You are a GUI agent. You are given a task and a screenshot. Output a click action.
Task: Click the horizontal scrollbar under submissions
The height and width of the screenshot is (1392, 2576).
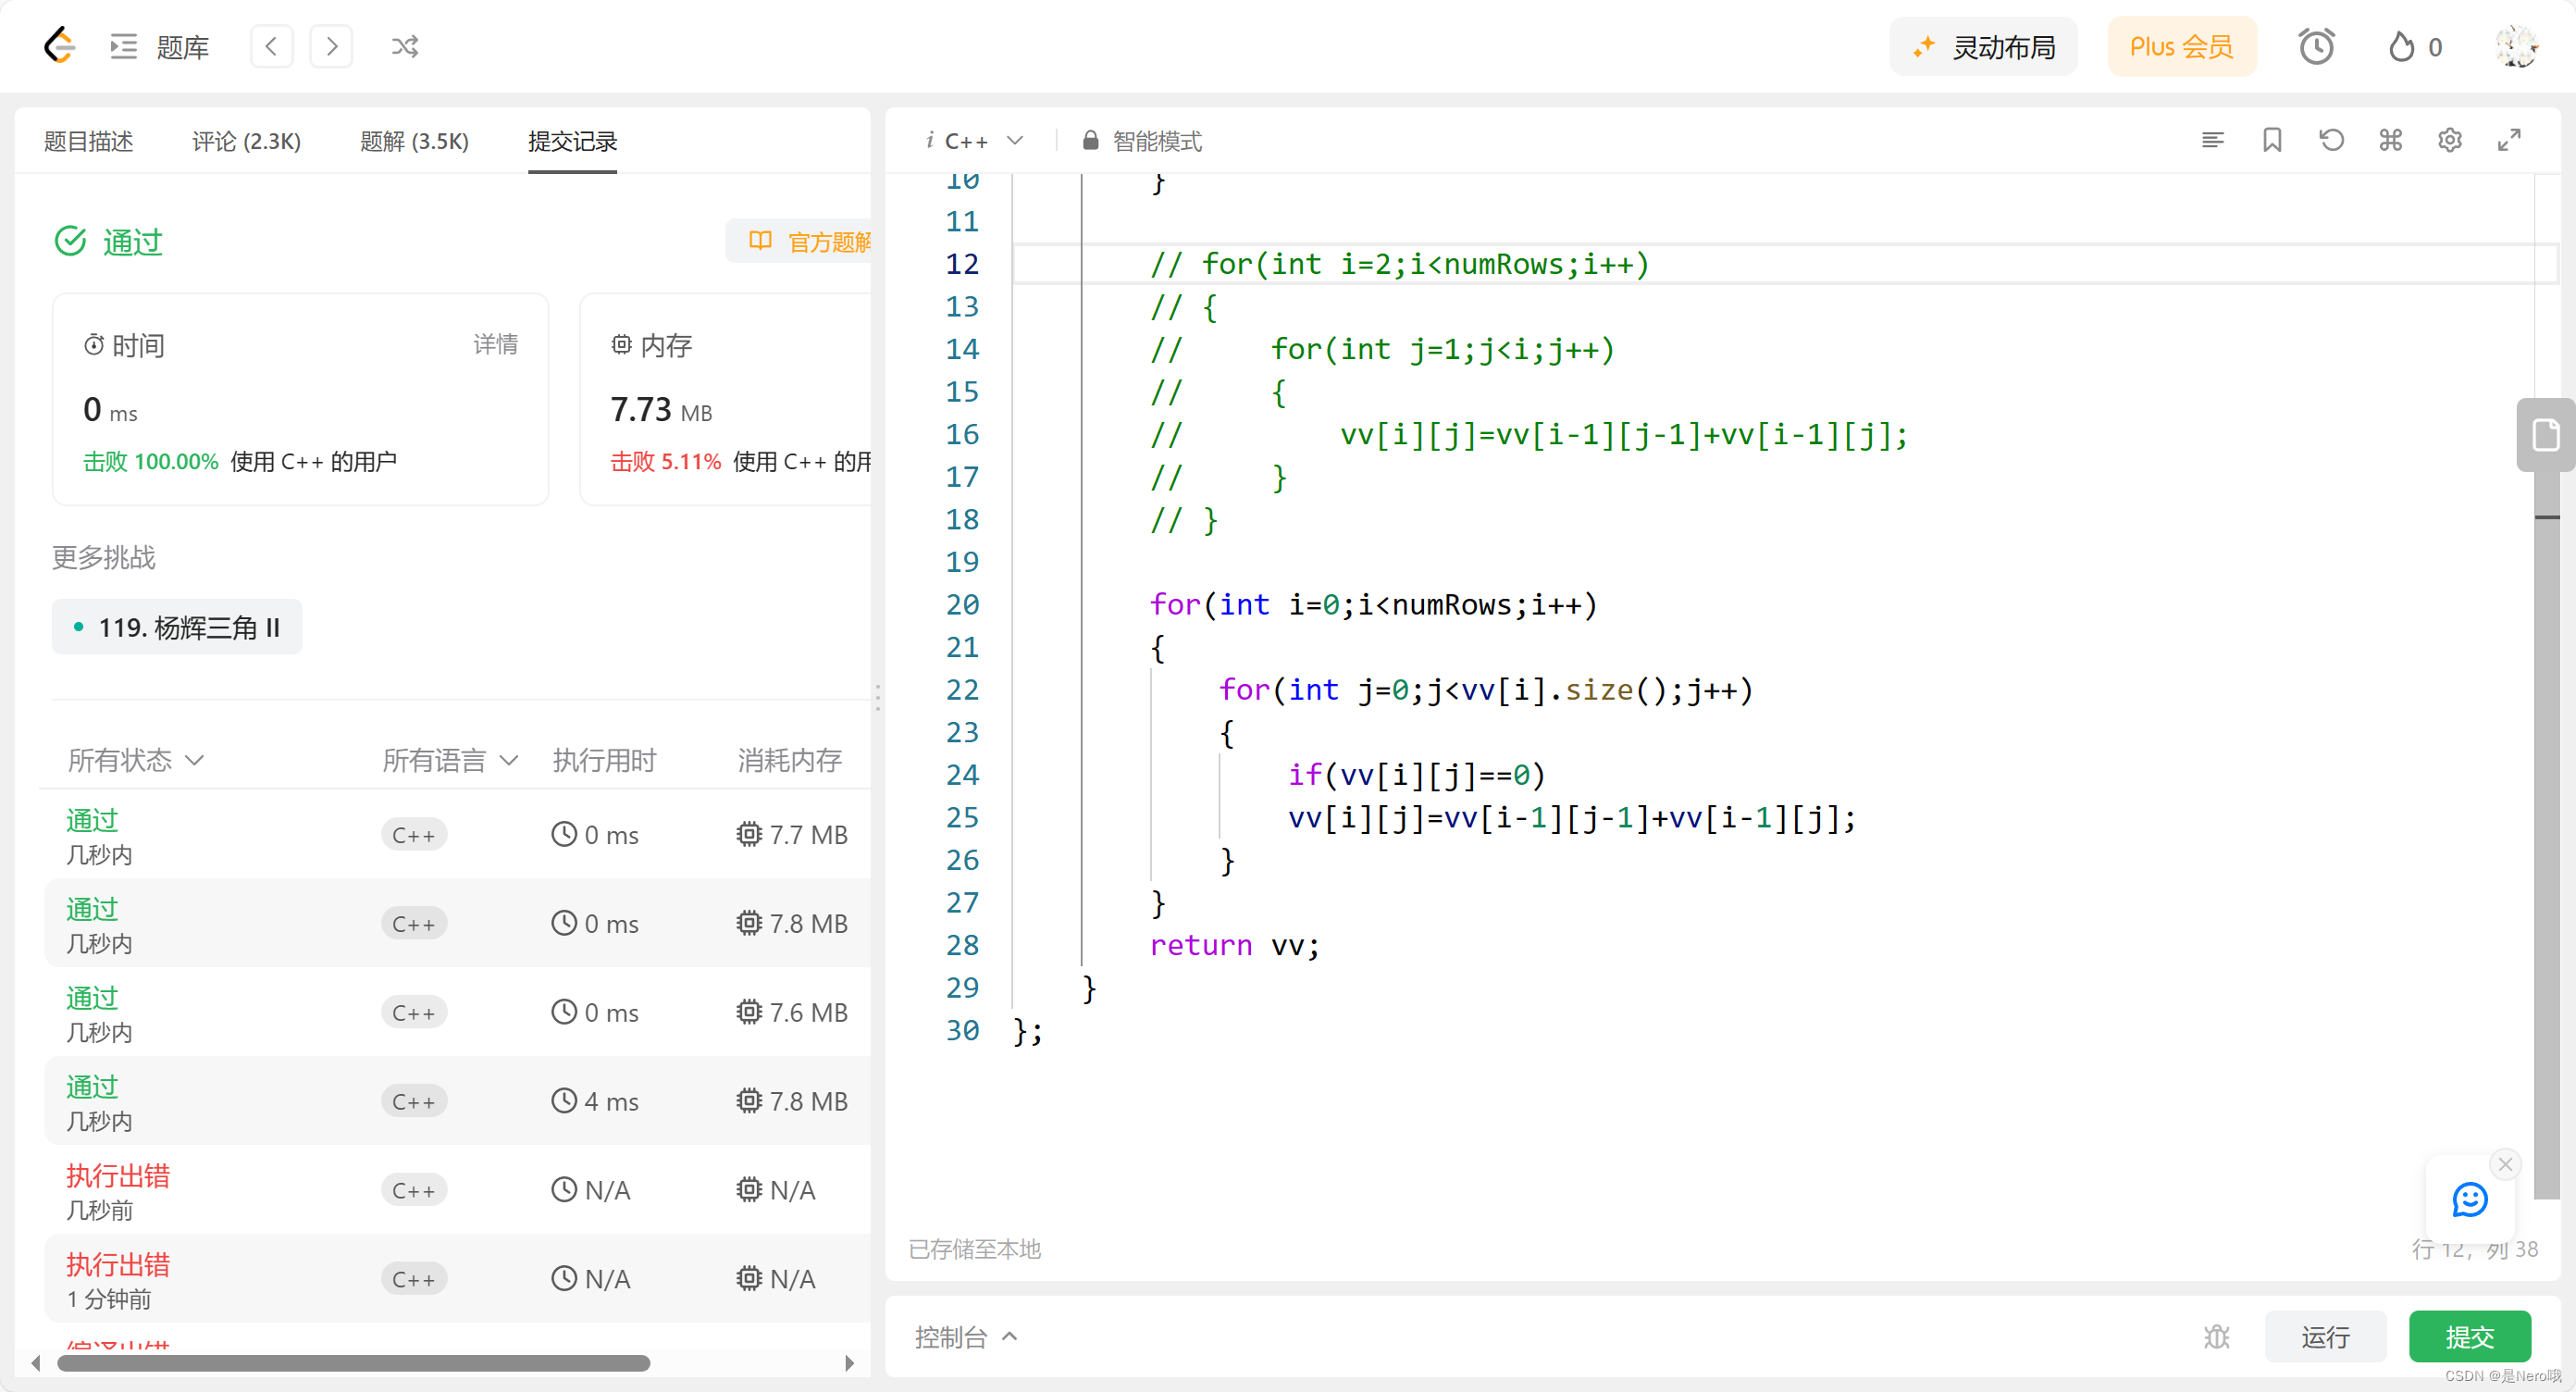pos(353,1363)
